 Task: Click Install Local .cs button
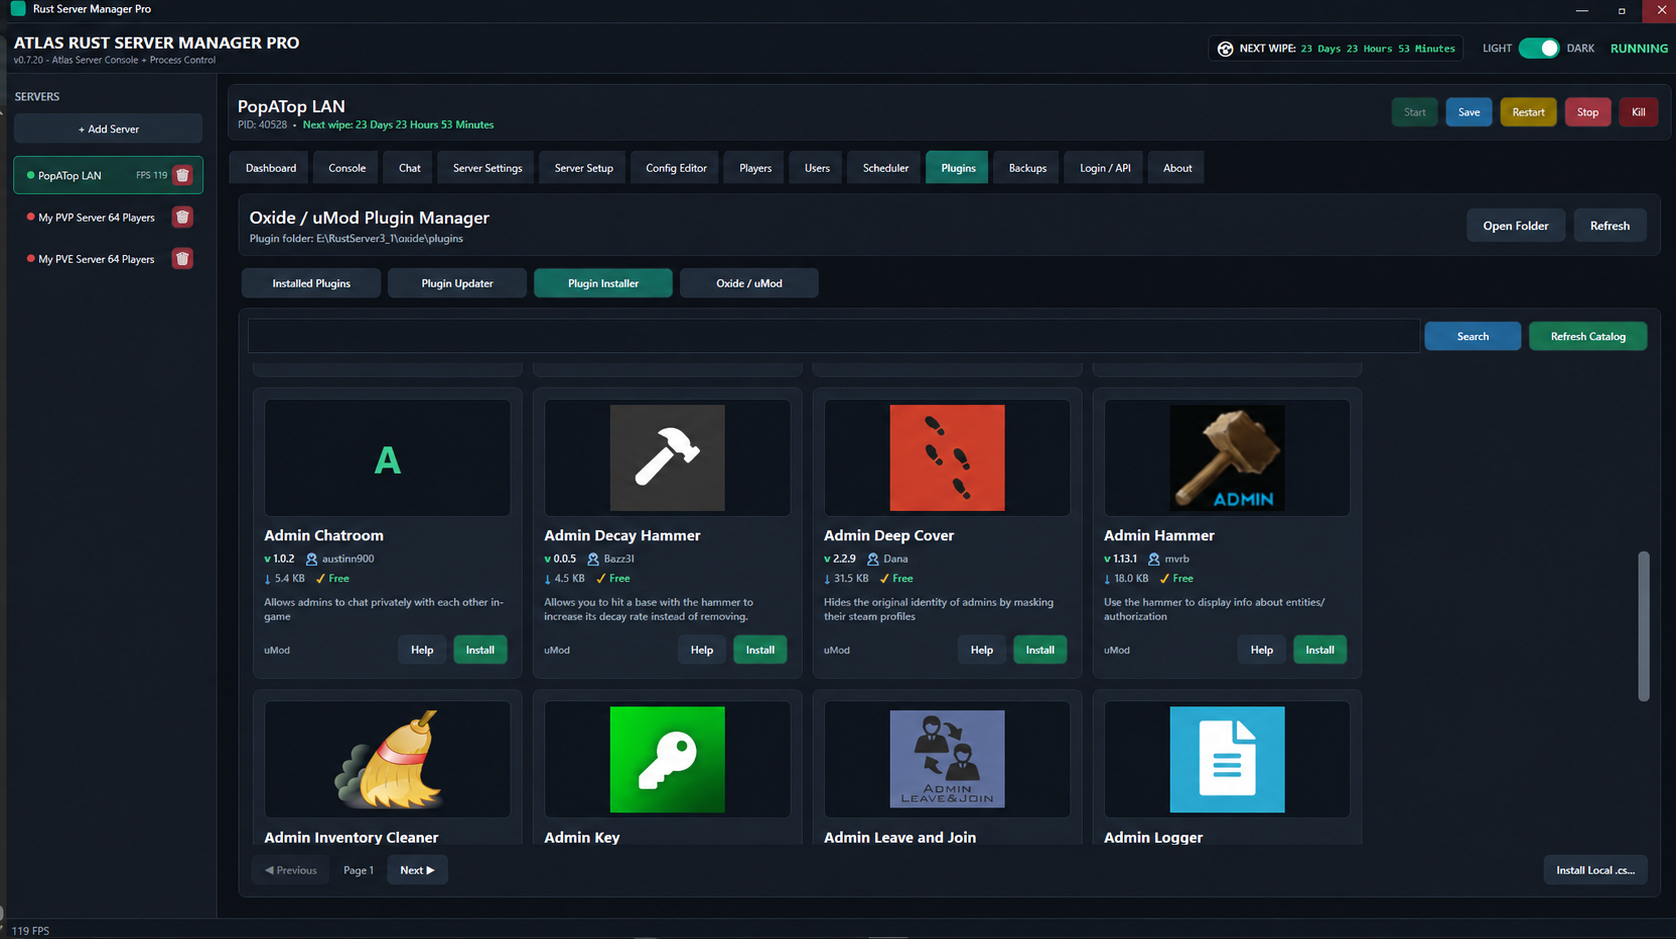point(1595,870)
